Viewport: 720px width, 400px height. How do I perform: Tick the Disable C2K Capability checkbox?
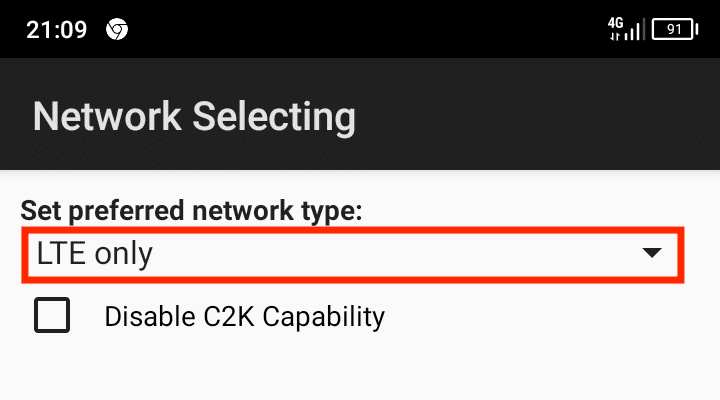[52, 315]
